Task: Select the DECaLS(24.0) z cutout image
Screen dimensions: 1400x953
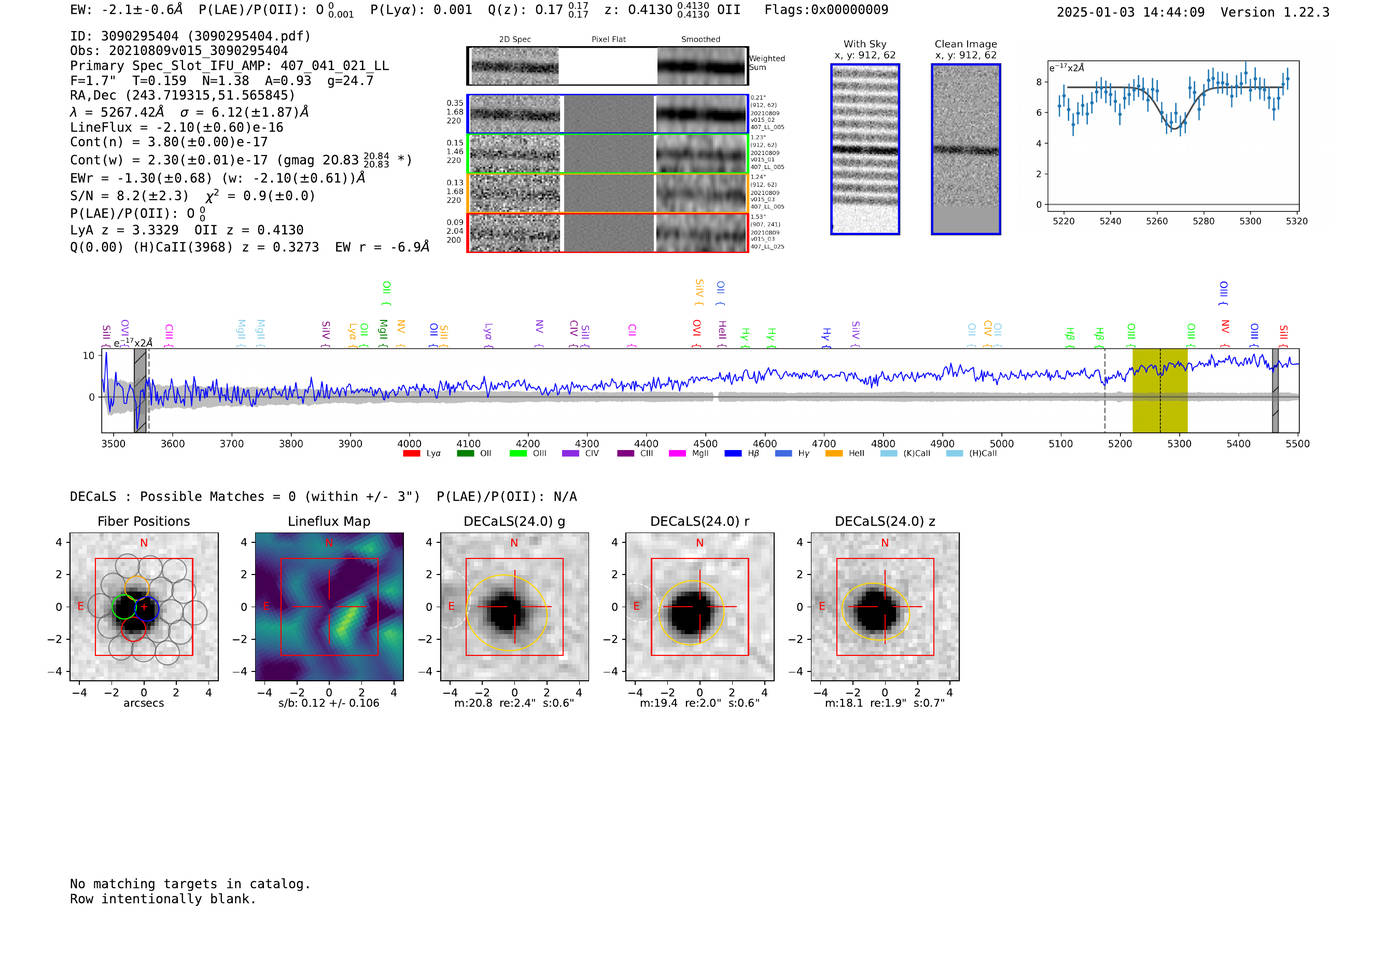Action: [x=885, y=607]
